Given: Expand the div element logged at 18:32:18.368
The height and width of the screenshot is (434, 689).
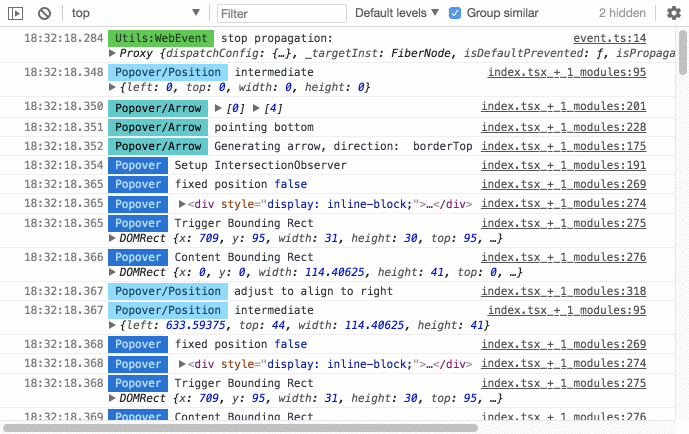Looking at the screenshot, I should (182, 364).
